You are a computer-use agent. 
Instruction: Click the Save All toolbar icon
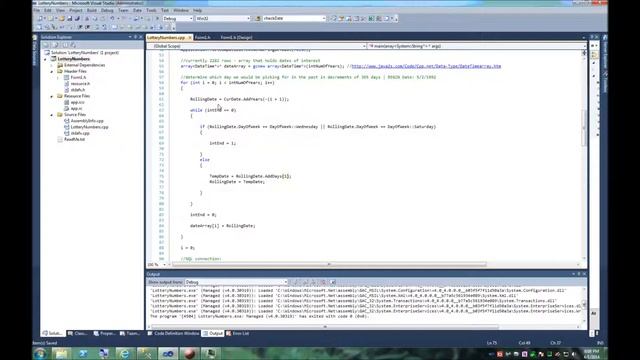[x=77, y=18]
